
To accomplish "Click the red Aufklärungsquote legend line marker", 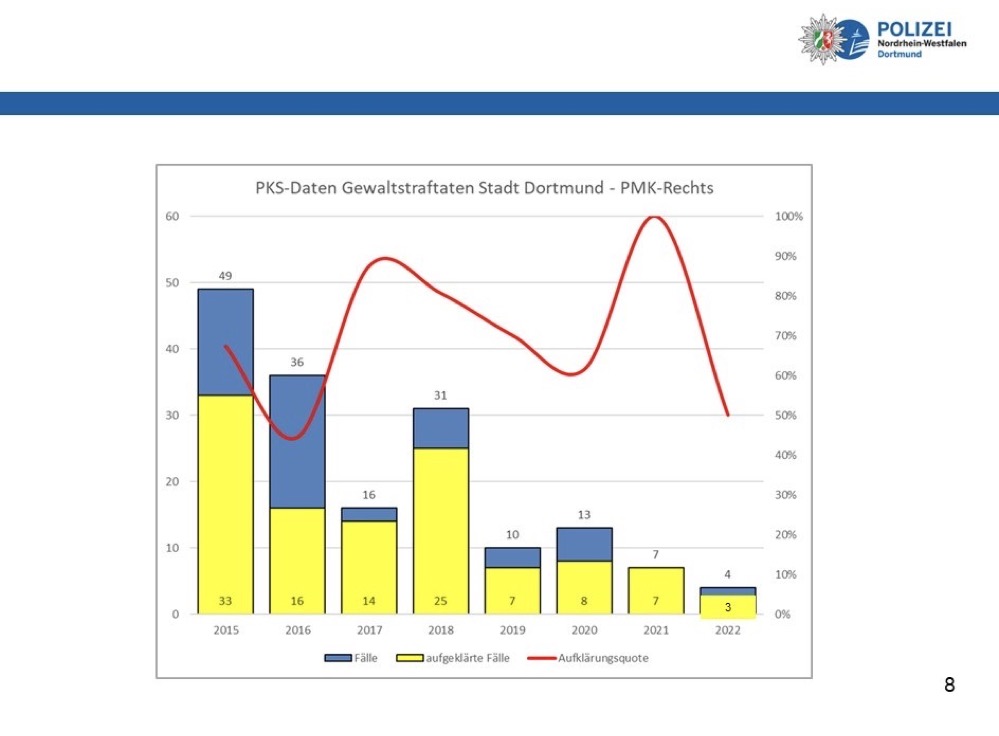I will point(542,658).
